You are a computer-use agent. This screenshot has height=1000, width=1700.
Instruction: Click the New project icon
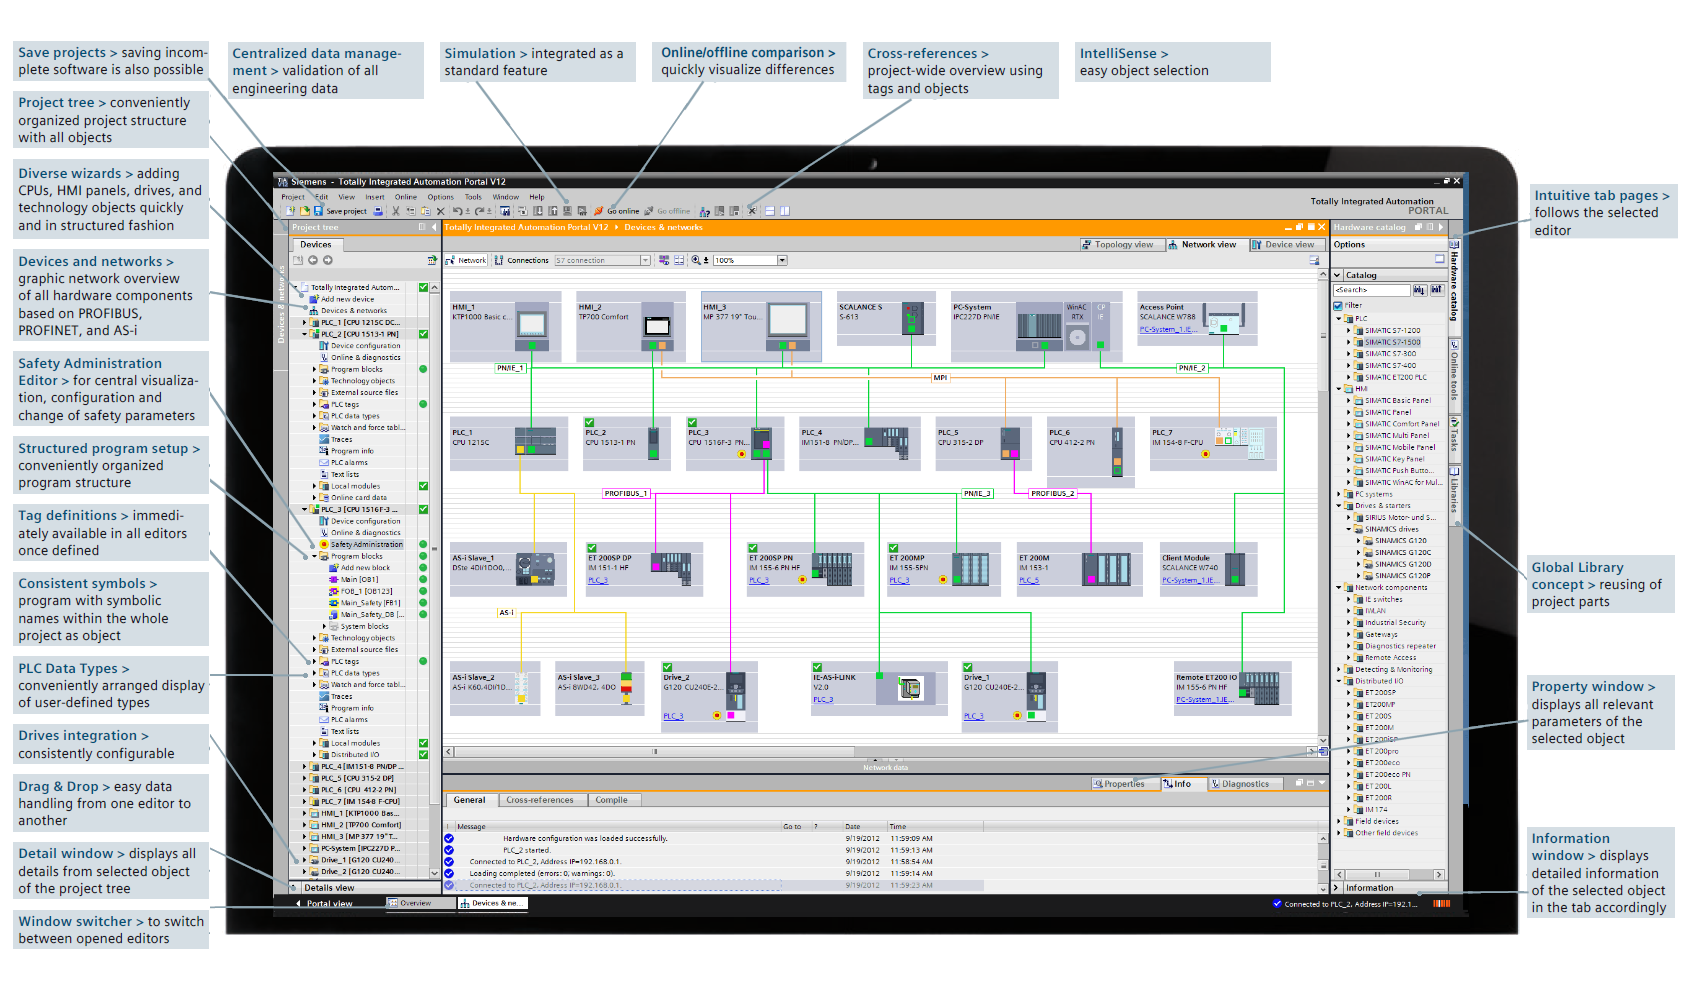coord(290,211)
